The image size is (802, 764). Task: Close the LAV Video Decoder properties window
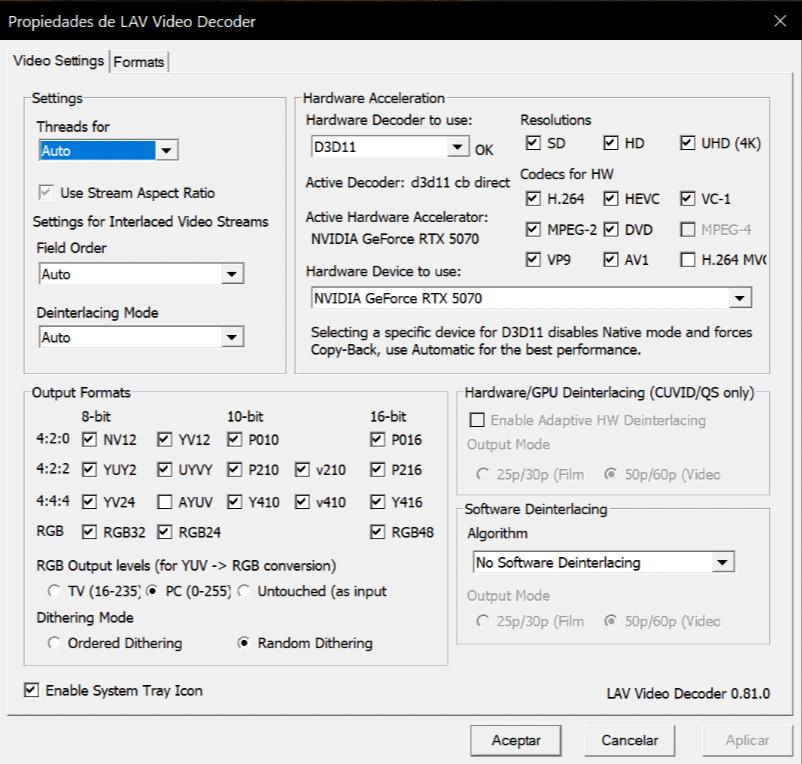(780, 21)
